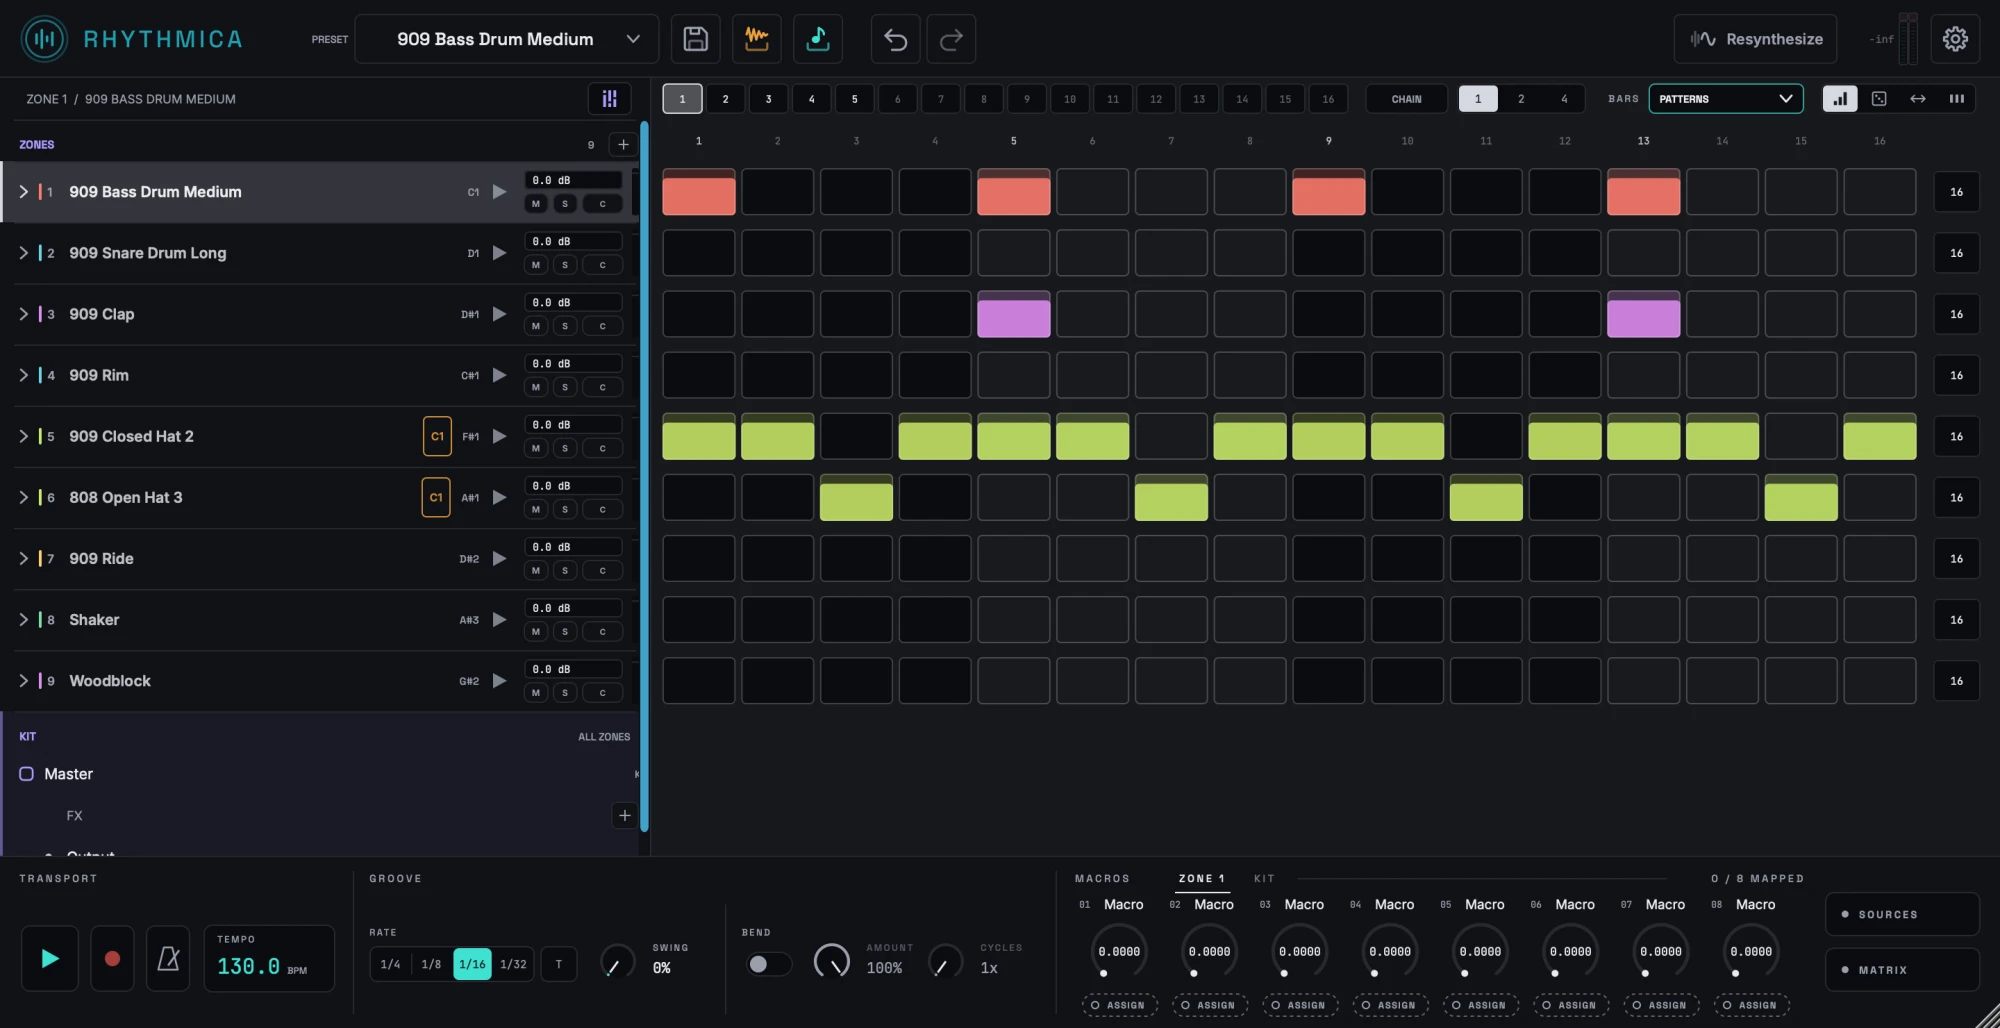
Task: Expand the 909 Ride zone
Action: pos(24,558)
